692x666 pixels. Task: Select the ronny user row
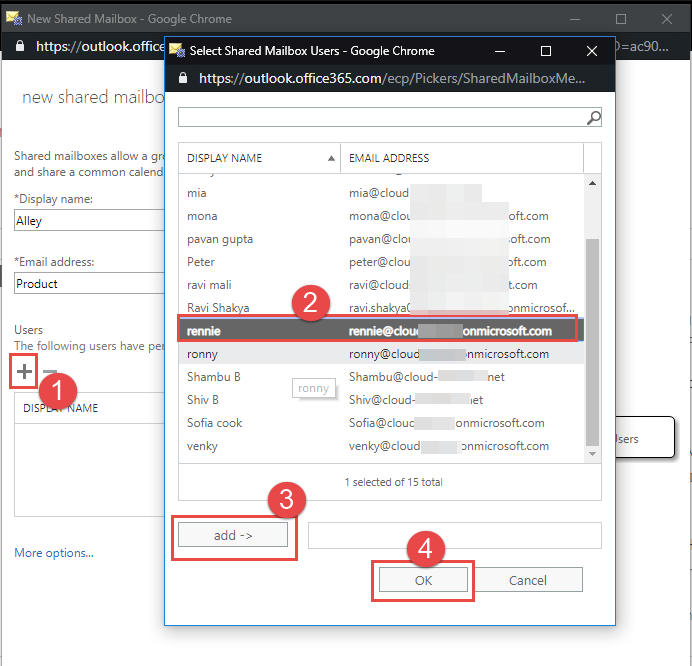381,354
